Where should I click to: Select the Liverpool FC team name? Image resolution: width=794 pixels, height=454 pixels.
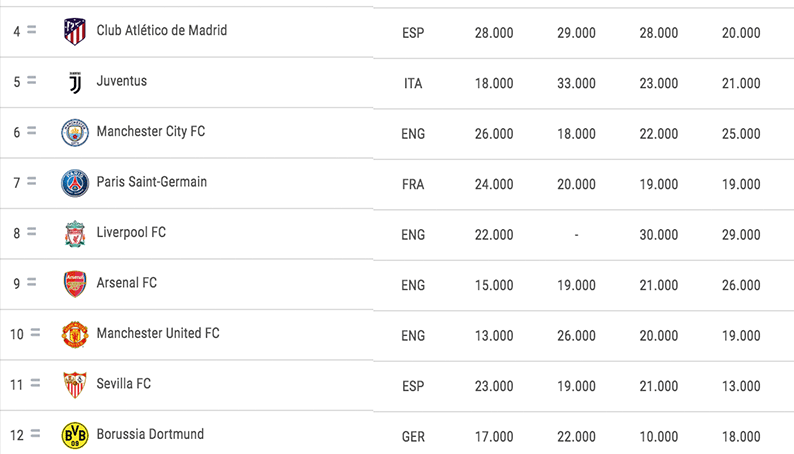131,233
